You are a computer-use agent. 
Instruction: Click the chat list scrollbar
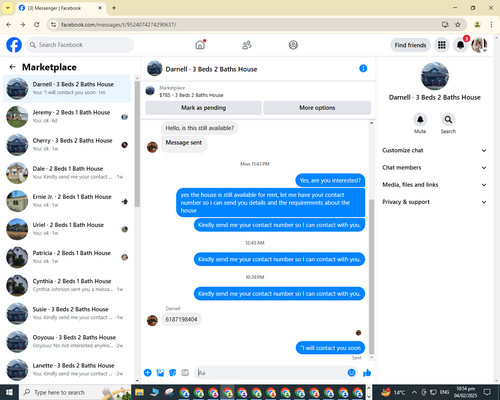137,144
